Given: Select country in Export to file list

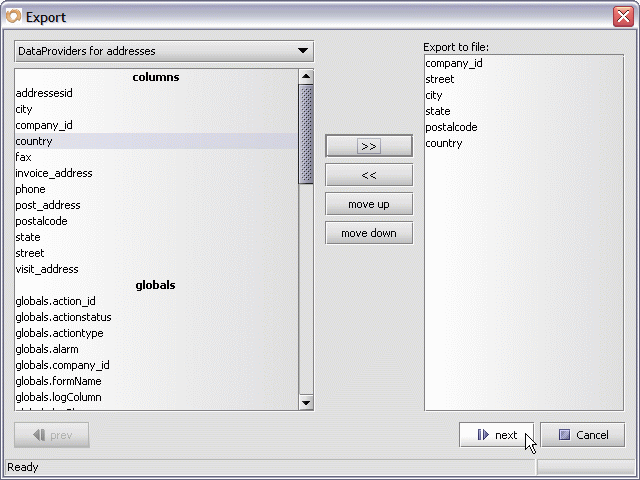Looking at the screenshot, I should click(444, 143).
